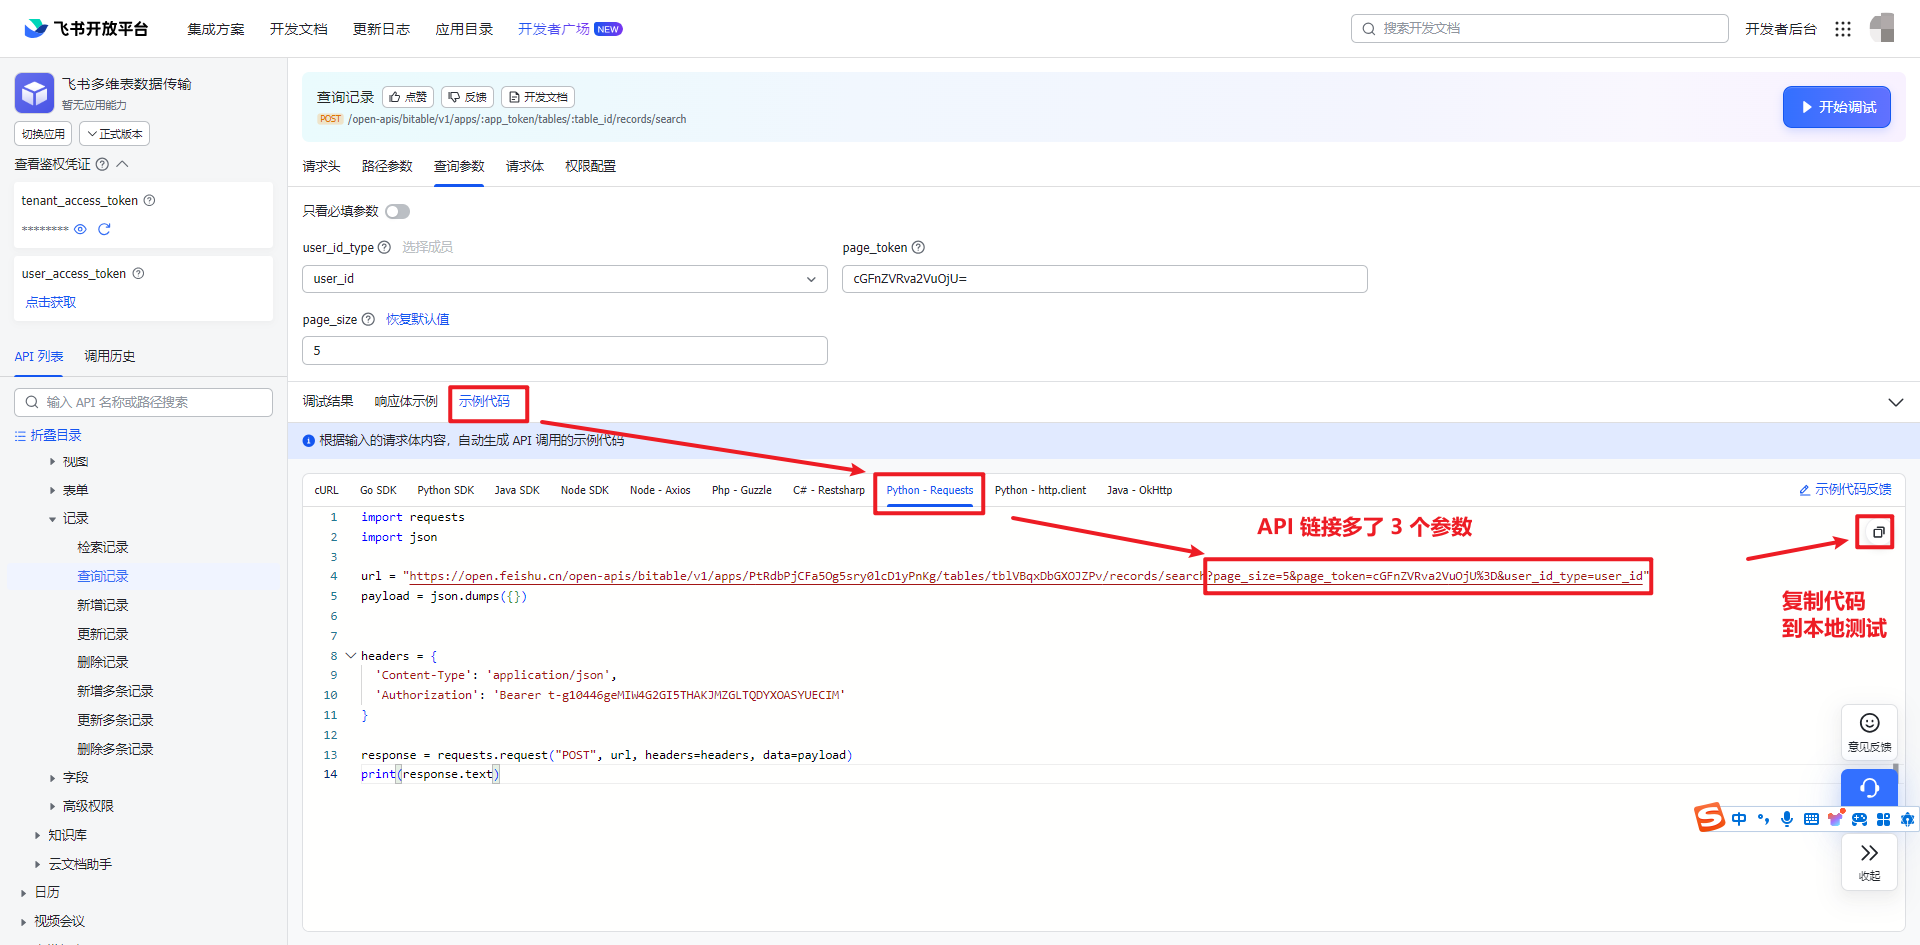
Task: Click the Sogou voice input microphone
Action: pyautogui.click(x=1787, y=819)
